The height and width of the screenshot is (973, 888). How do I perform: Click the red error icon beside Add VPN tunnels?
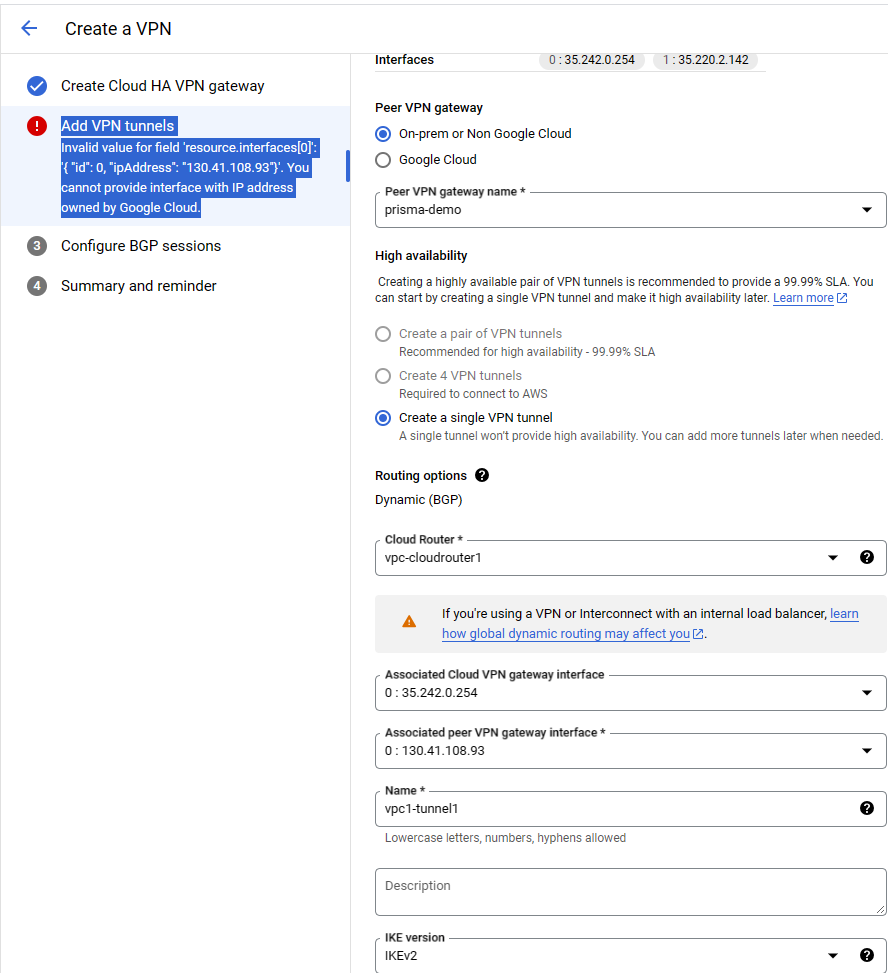point(37,126)
